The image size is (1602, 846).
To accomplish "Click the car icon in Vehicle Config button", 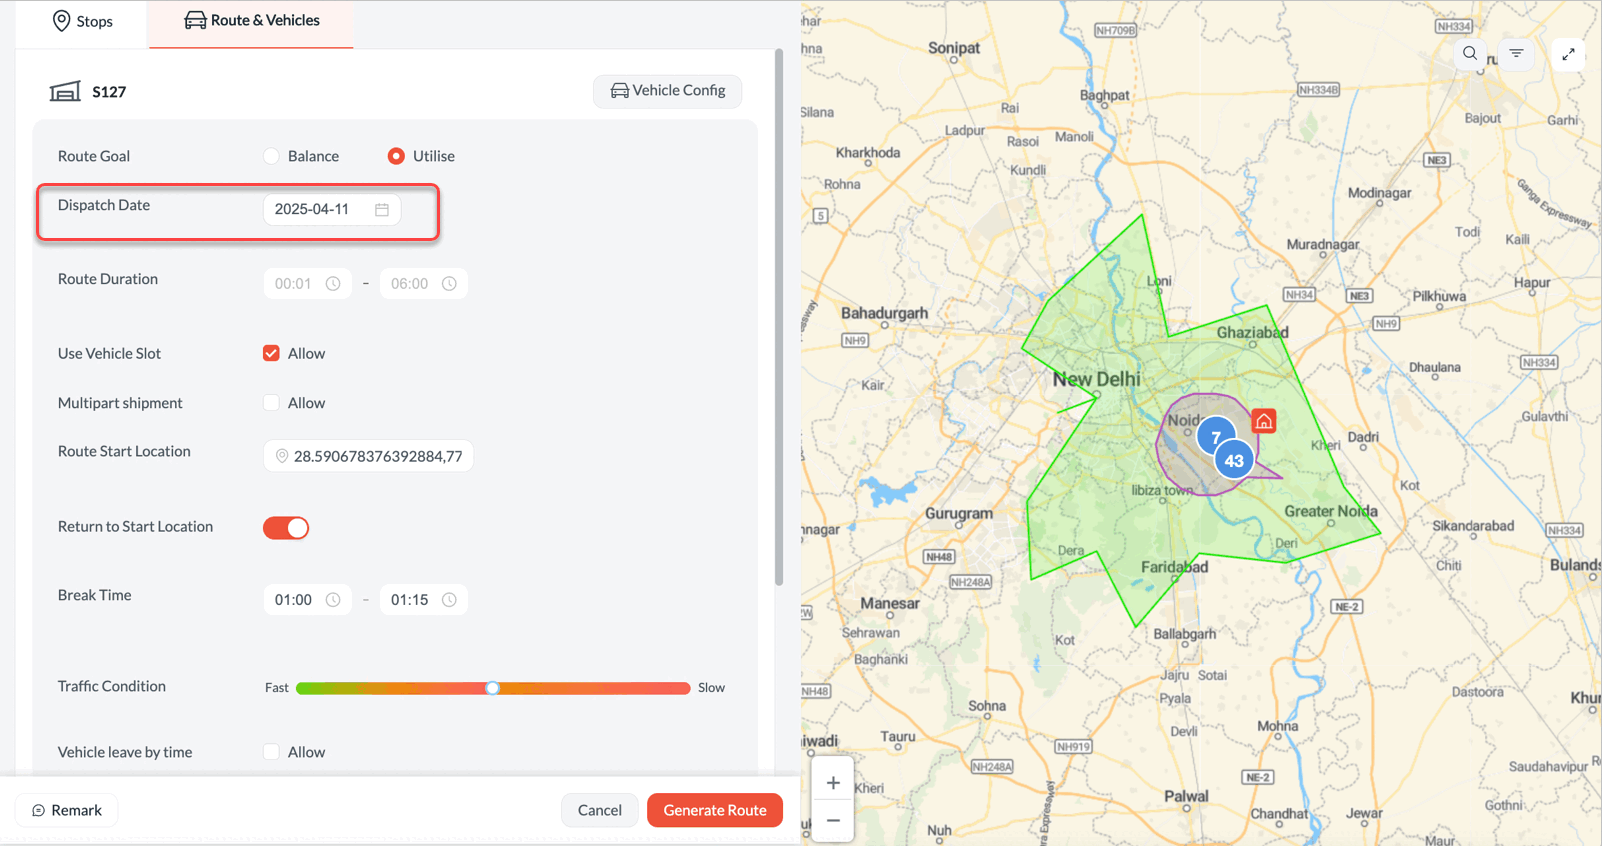I will (x=620, y=91).
